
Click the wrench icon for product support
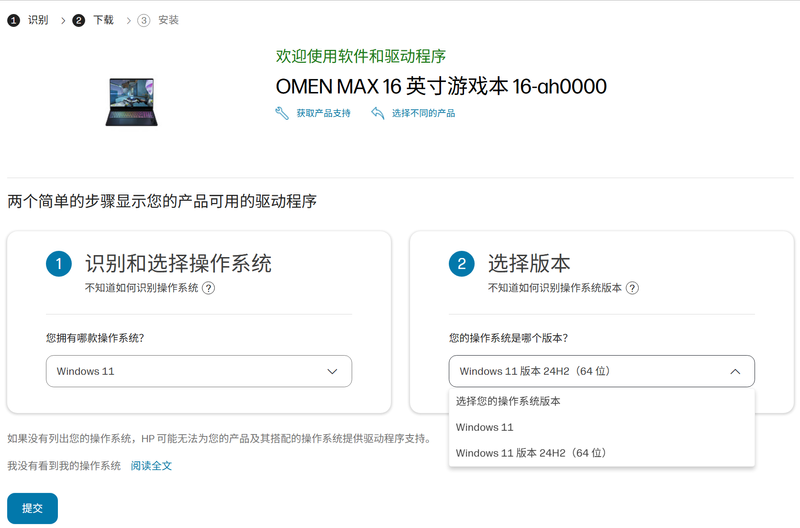(x=282, y=113)
